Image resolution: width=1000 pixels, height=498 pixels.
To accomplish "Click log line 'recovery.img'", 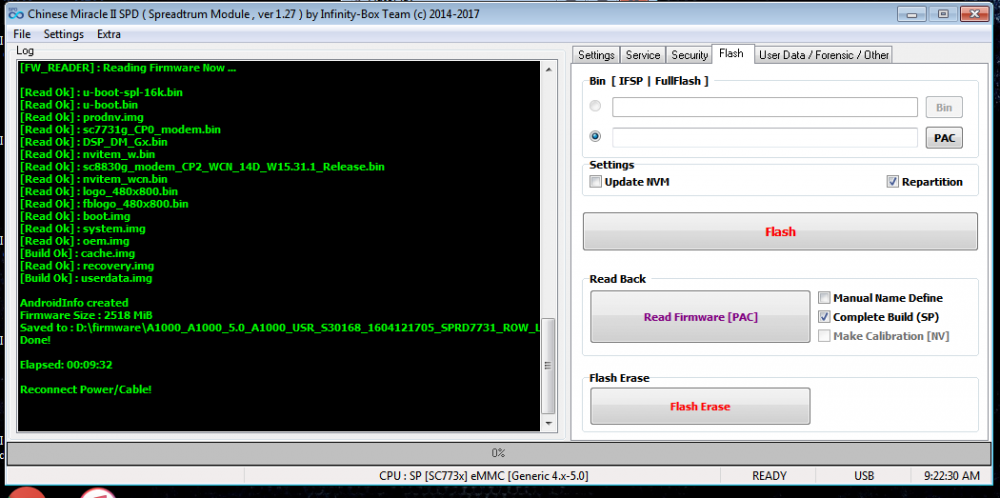I will (87, 266).
